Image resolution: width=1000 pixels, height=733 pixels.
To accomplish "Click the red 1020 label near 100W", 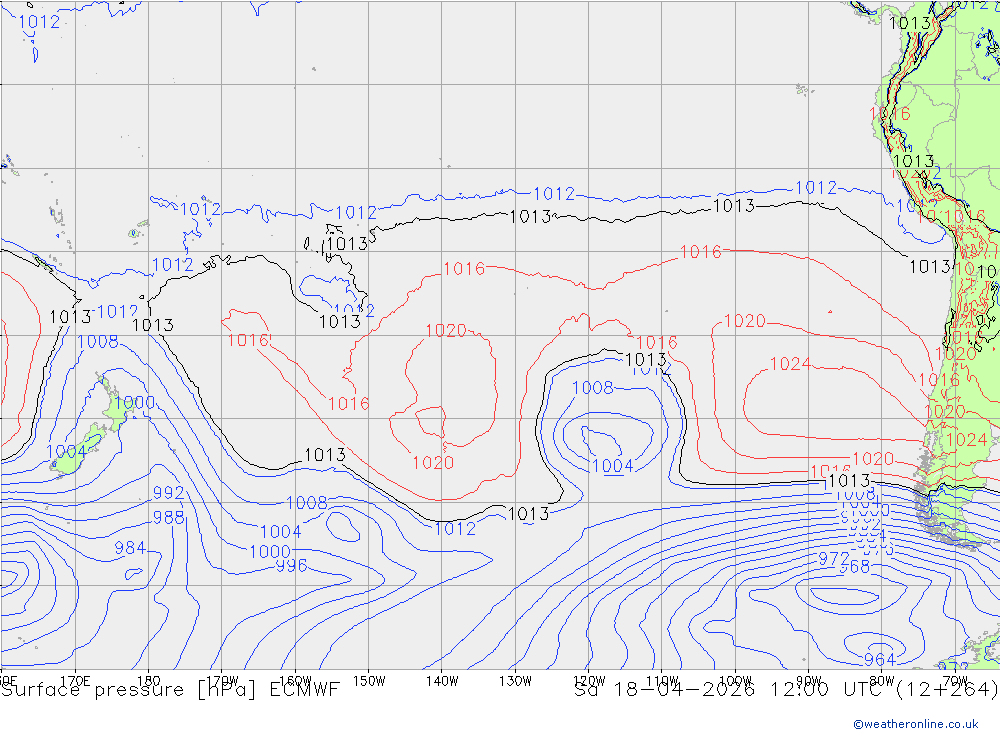I will coord(745,321).
